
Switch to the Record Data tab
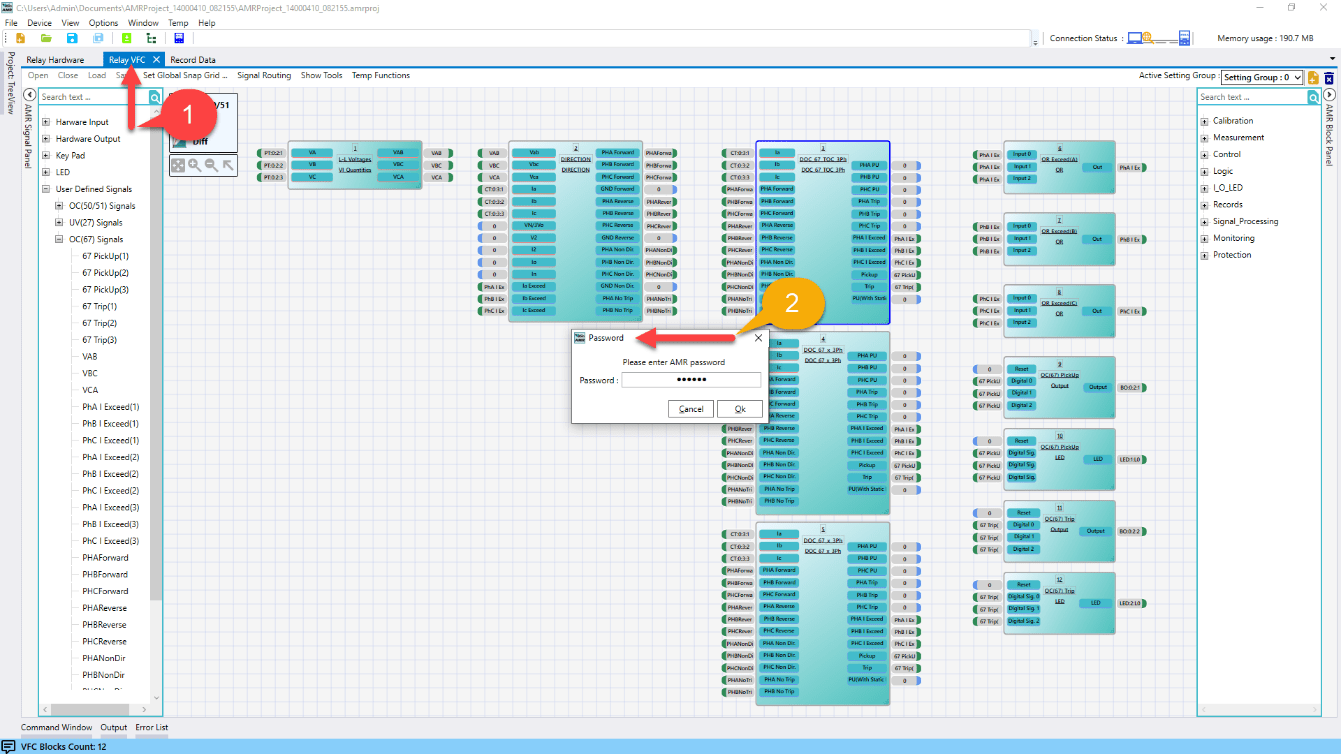click(x=193, y=60)
